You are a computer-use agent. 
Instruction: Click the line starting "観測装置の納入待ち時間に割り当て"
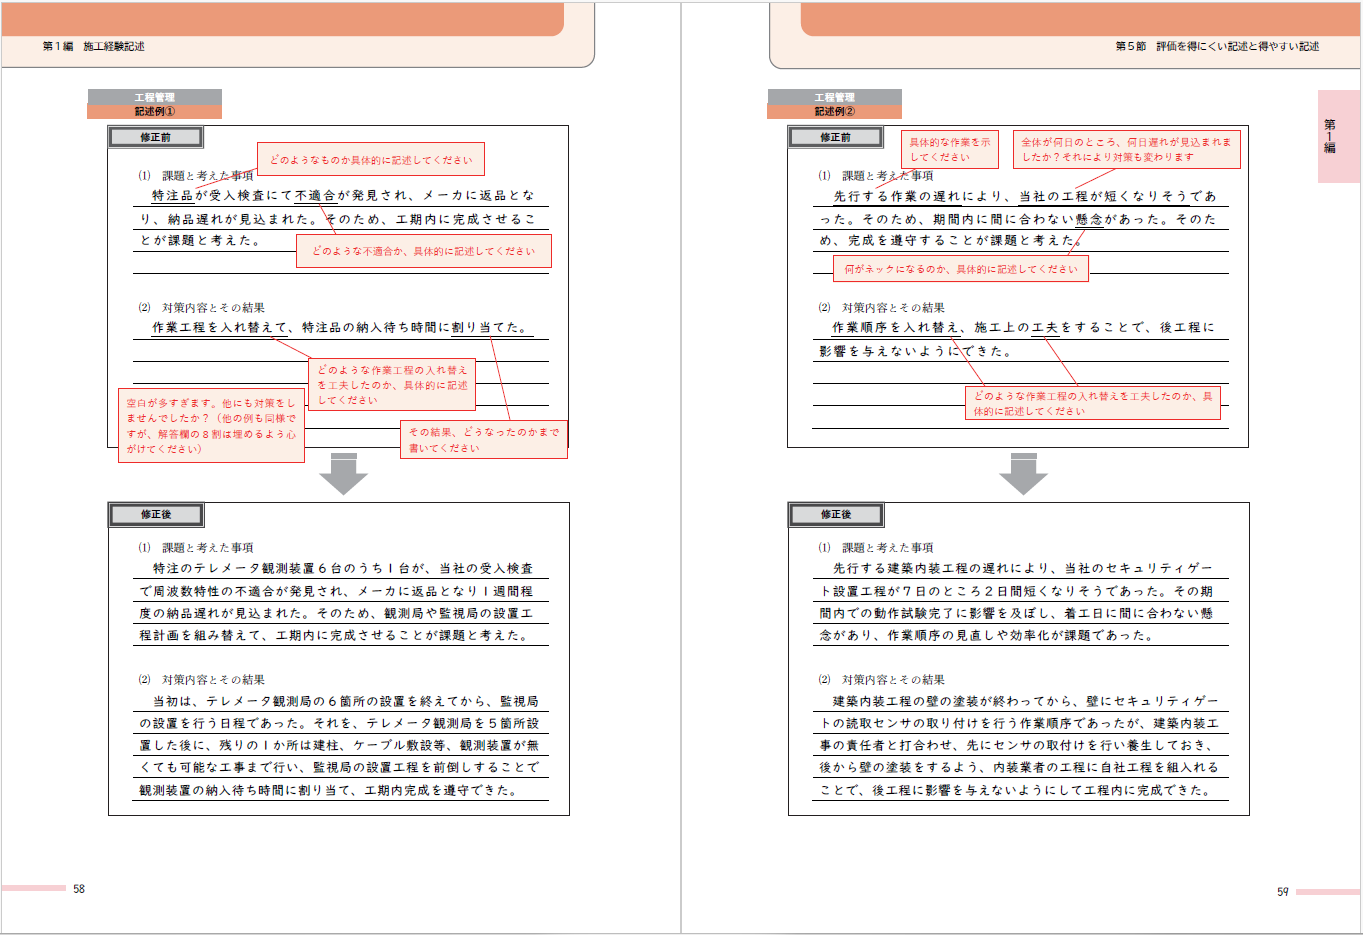point(331,790)
